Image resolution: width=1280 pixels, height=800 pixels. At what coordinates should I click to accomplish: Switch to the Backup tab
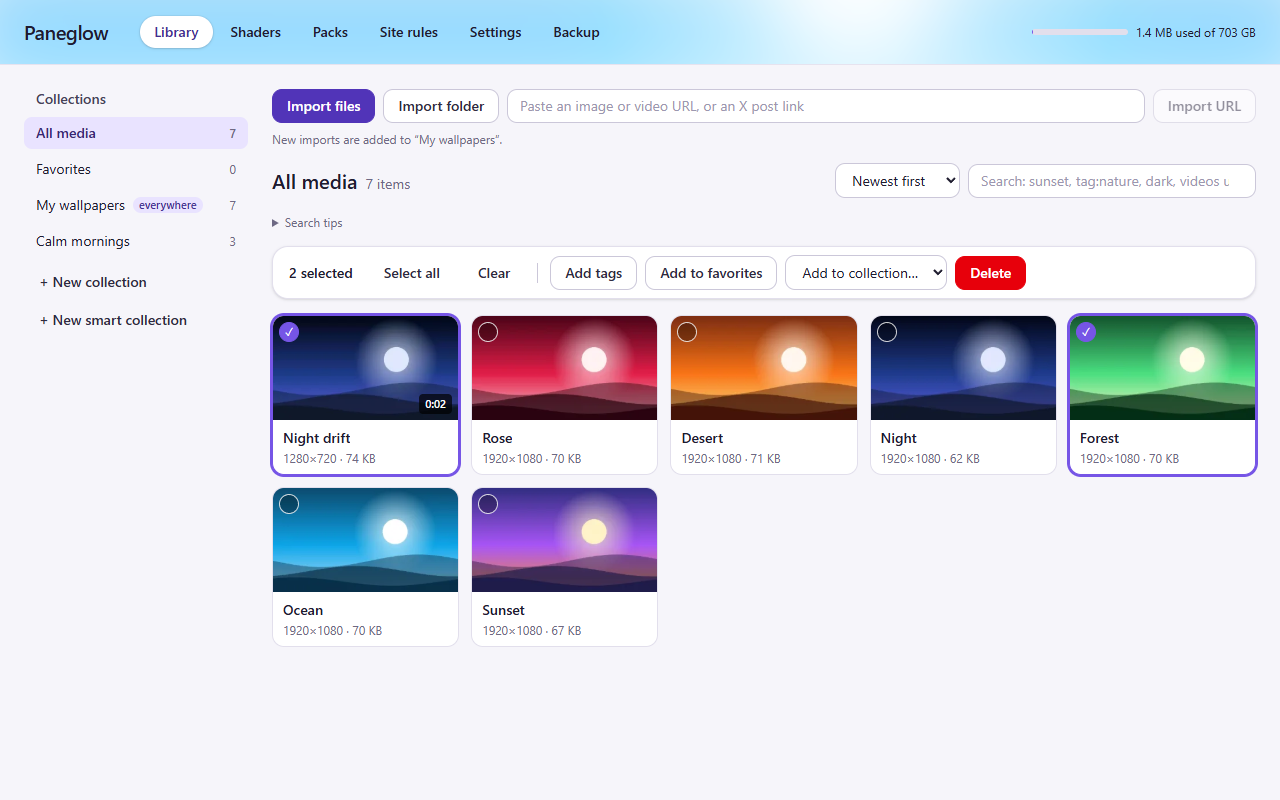coord(576,32)
